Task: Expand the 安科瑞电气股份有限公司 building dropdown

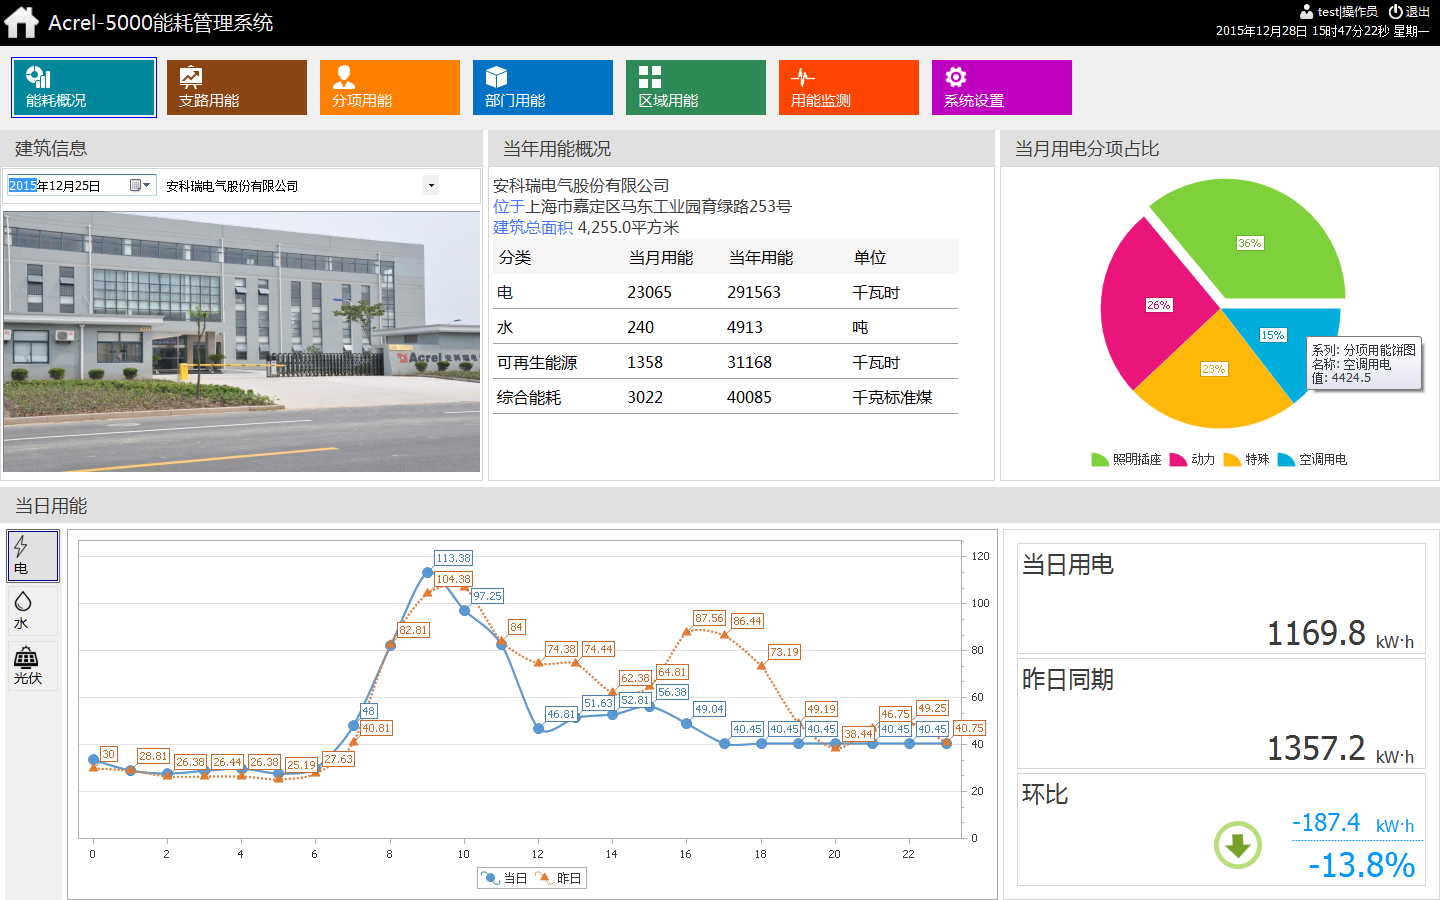Action: pyautogui.click(x=431, y=185)
